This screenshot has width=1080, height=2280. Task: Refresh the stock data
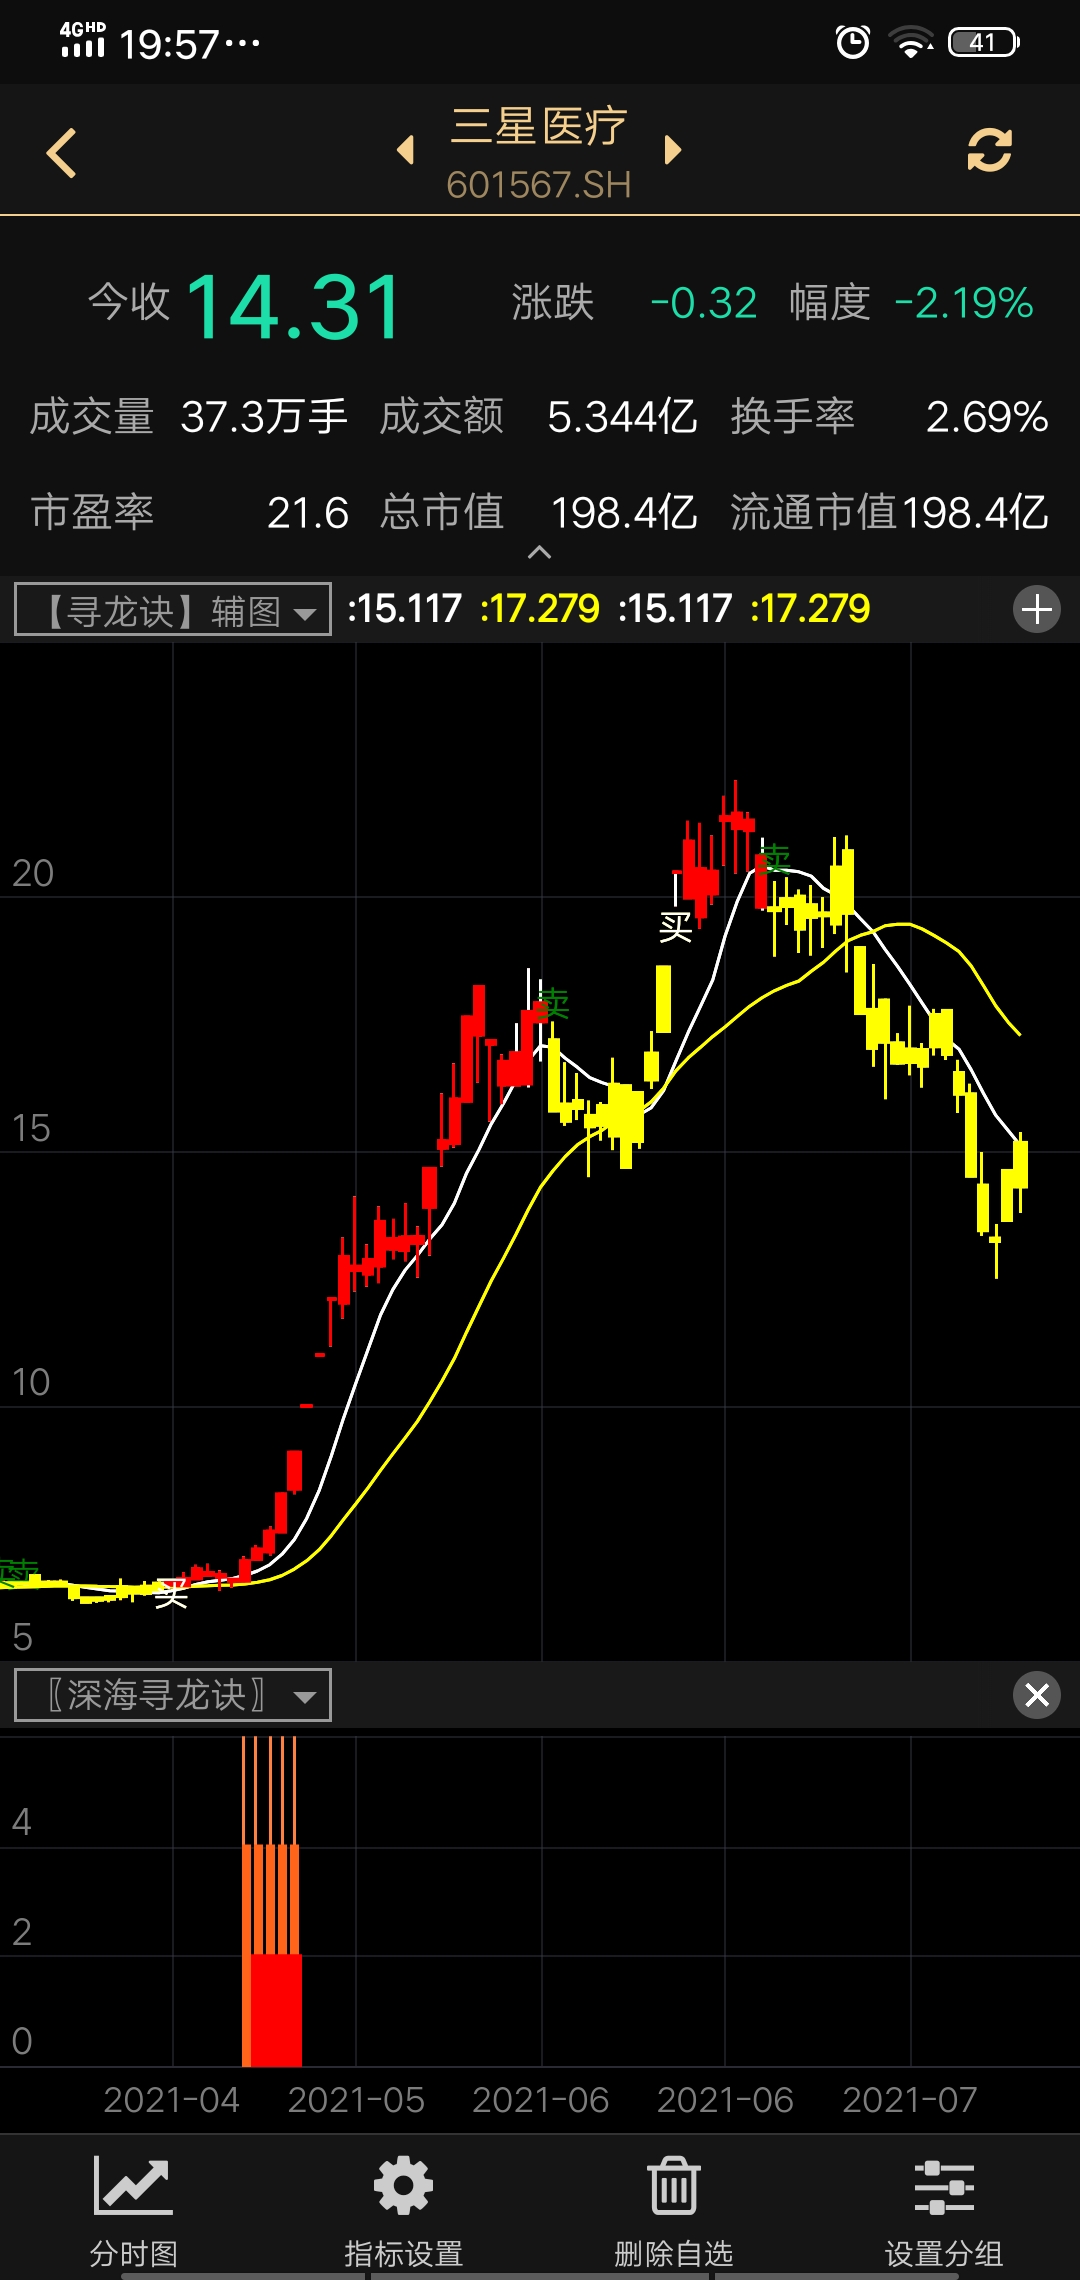pos(989,151)
